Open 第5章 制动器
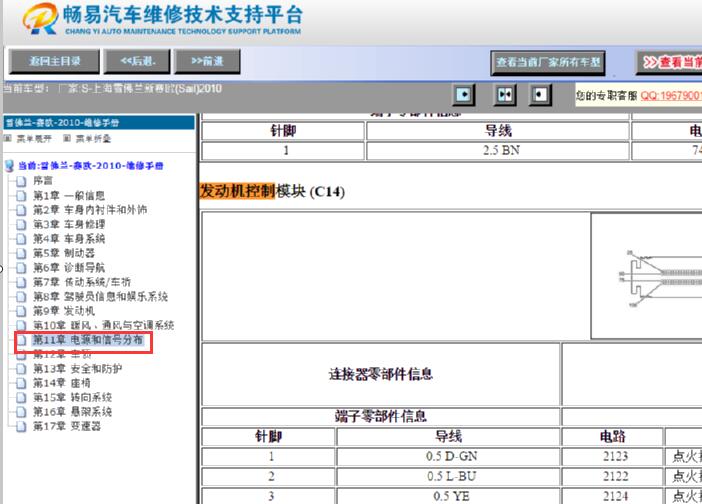This screenshot has width=702, height=504. (x=64, y=253)
